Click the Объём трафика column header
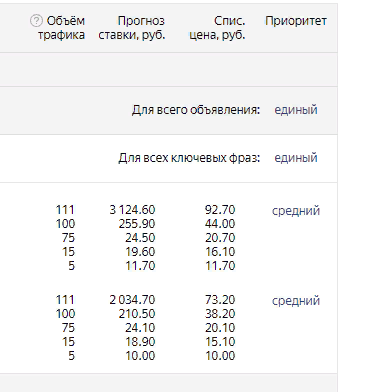 pos(61,28)
